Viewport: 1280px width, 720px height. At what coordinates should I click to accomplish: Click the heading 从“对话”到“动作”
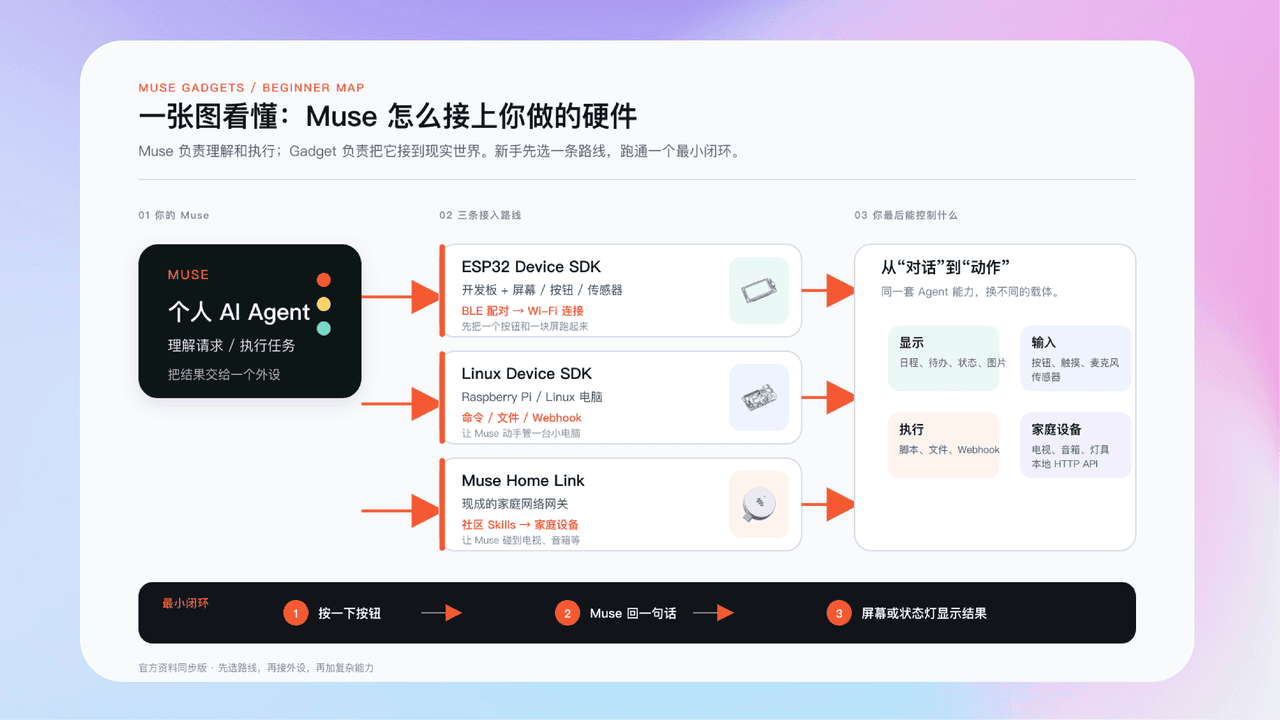point(945,268)
